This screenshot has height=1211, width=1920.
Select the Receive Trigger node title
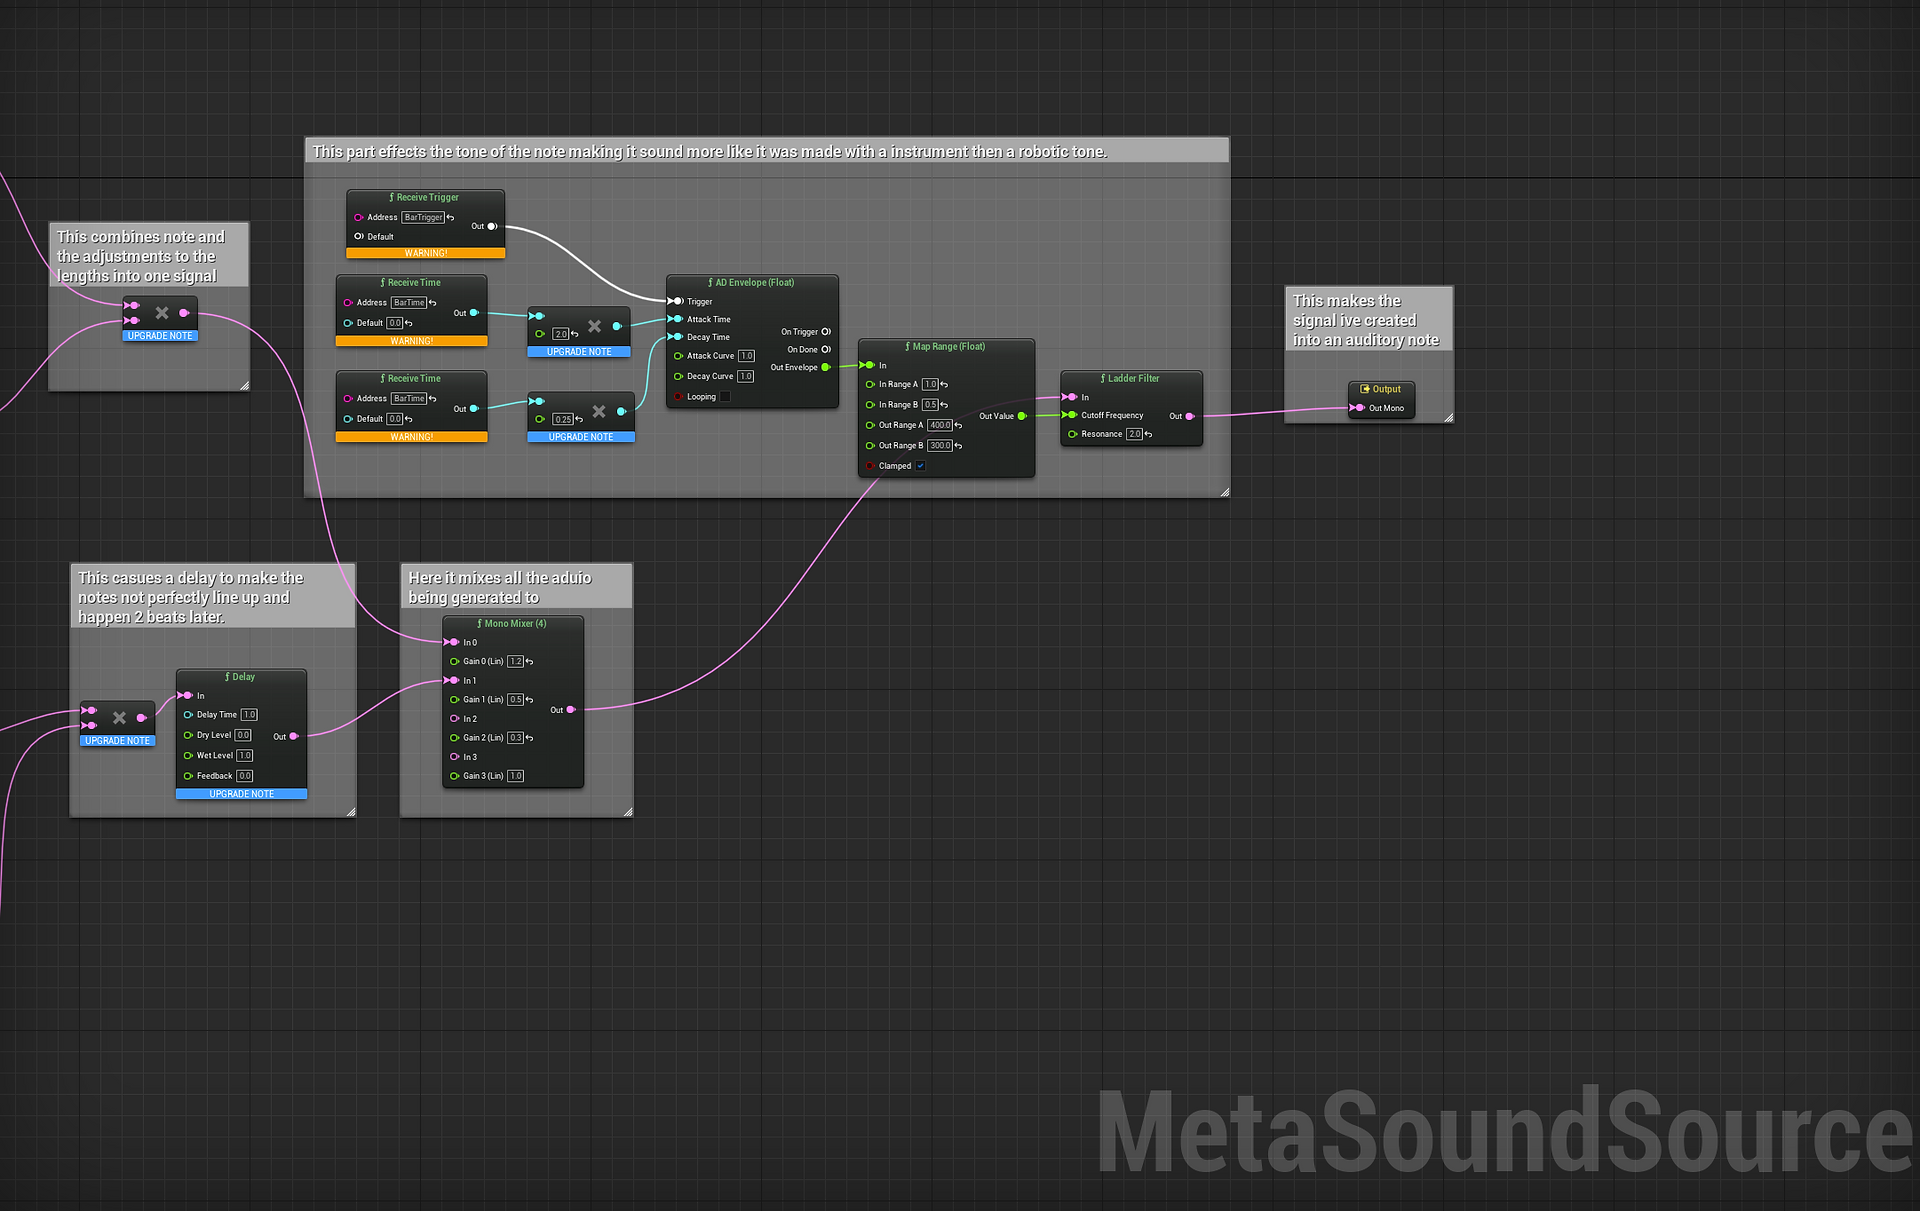pyautogui.click(x=427, y=198)
